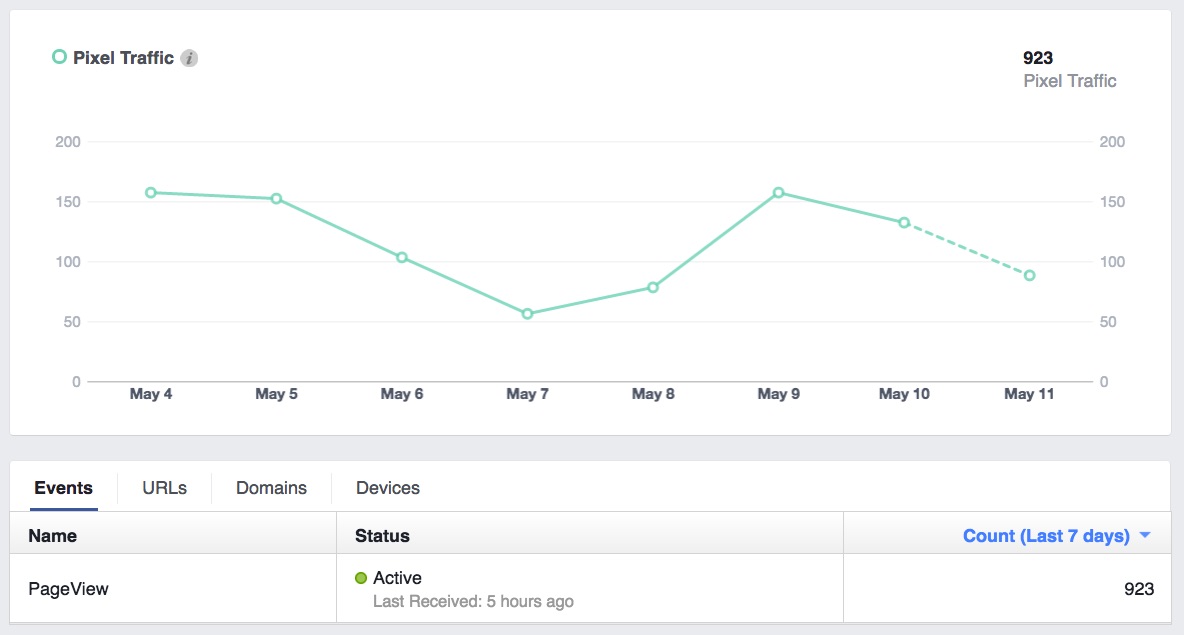The width and height of the screenshot is (1184, 635).
Task: Click the 150 label on right axis
Action: click(x=1112, y=202)
